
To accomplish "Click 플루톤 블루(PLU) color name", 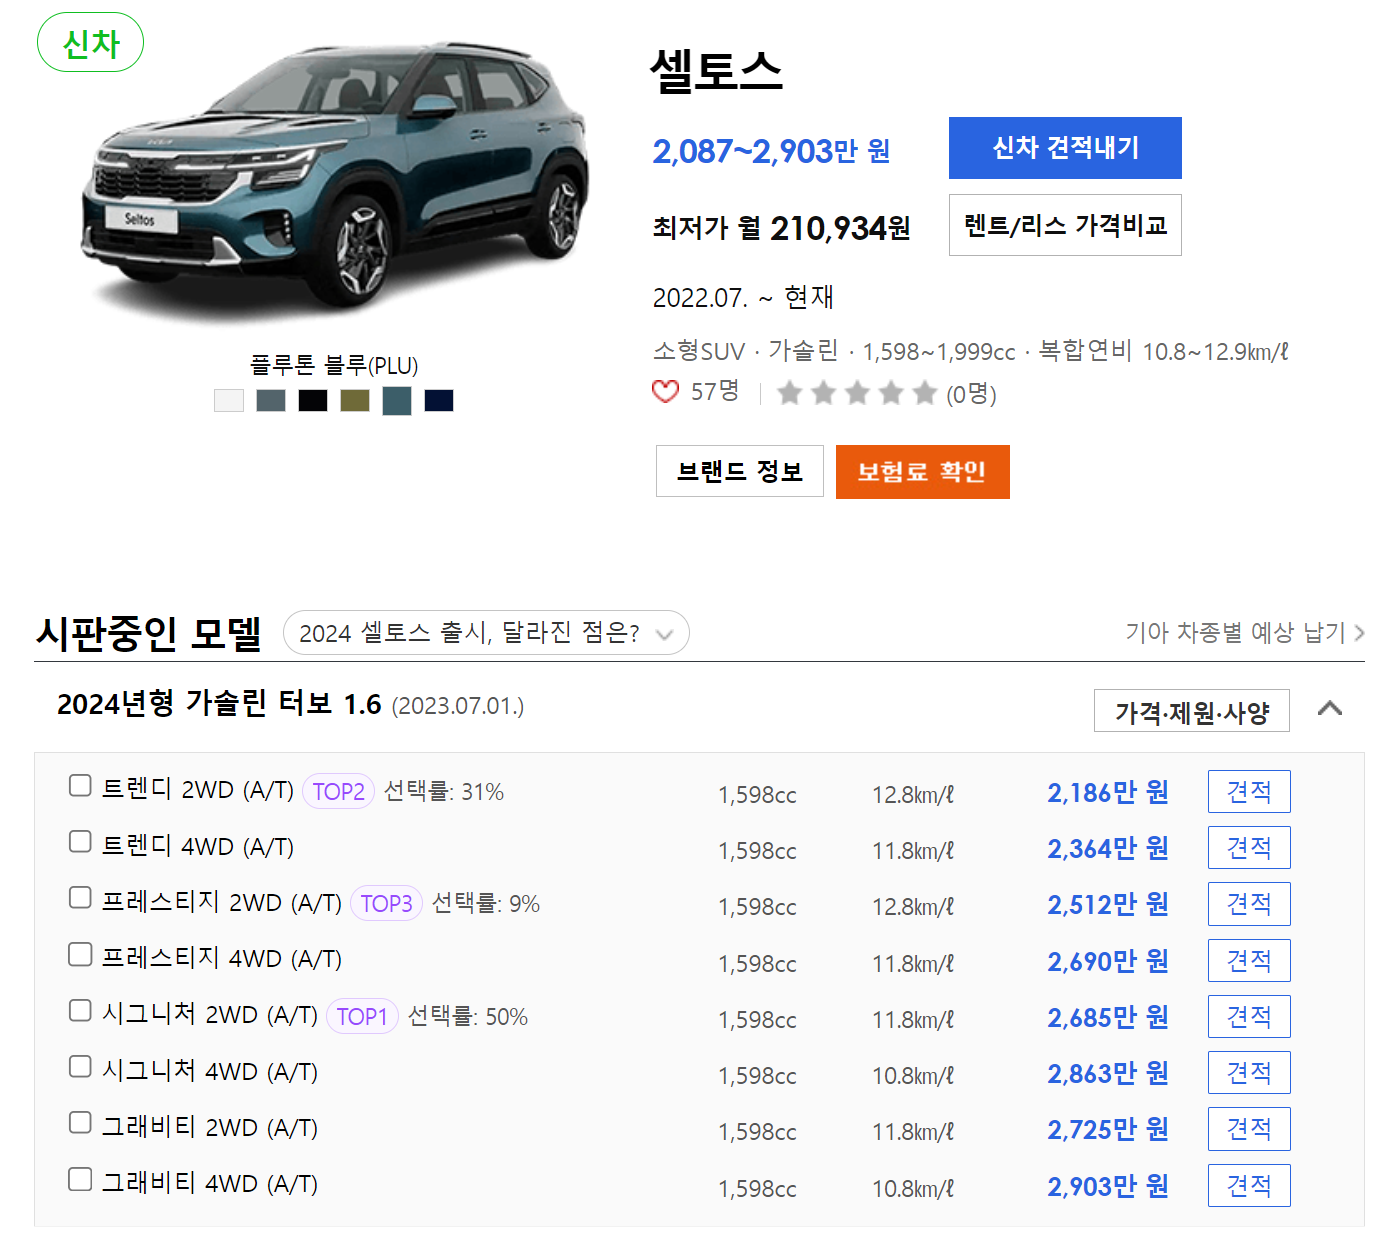I will pyautogui.click(x=334, y=365).
